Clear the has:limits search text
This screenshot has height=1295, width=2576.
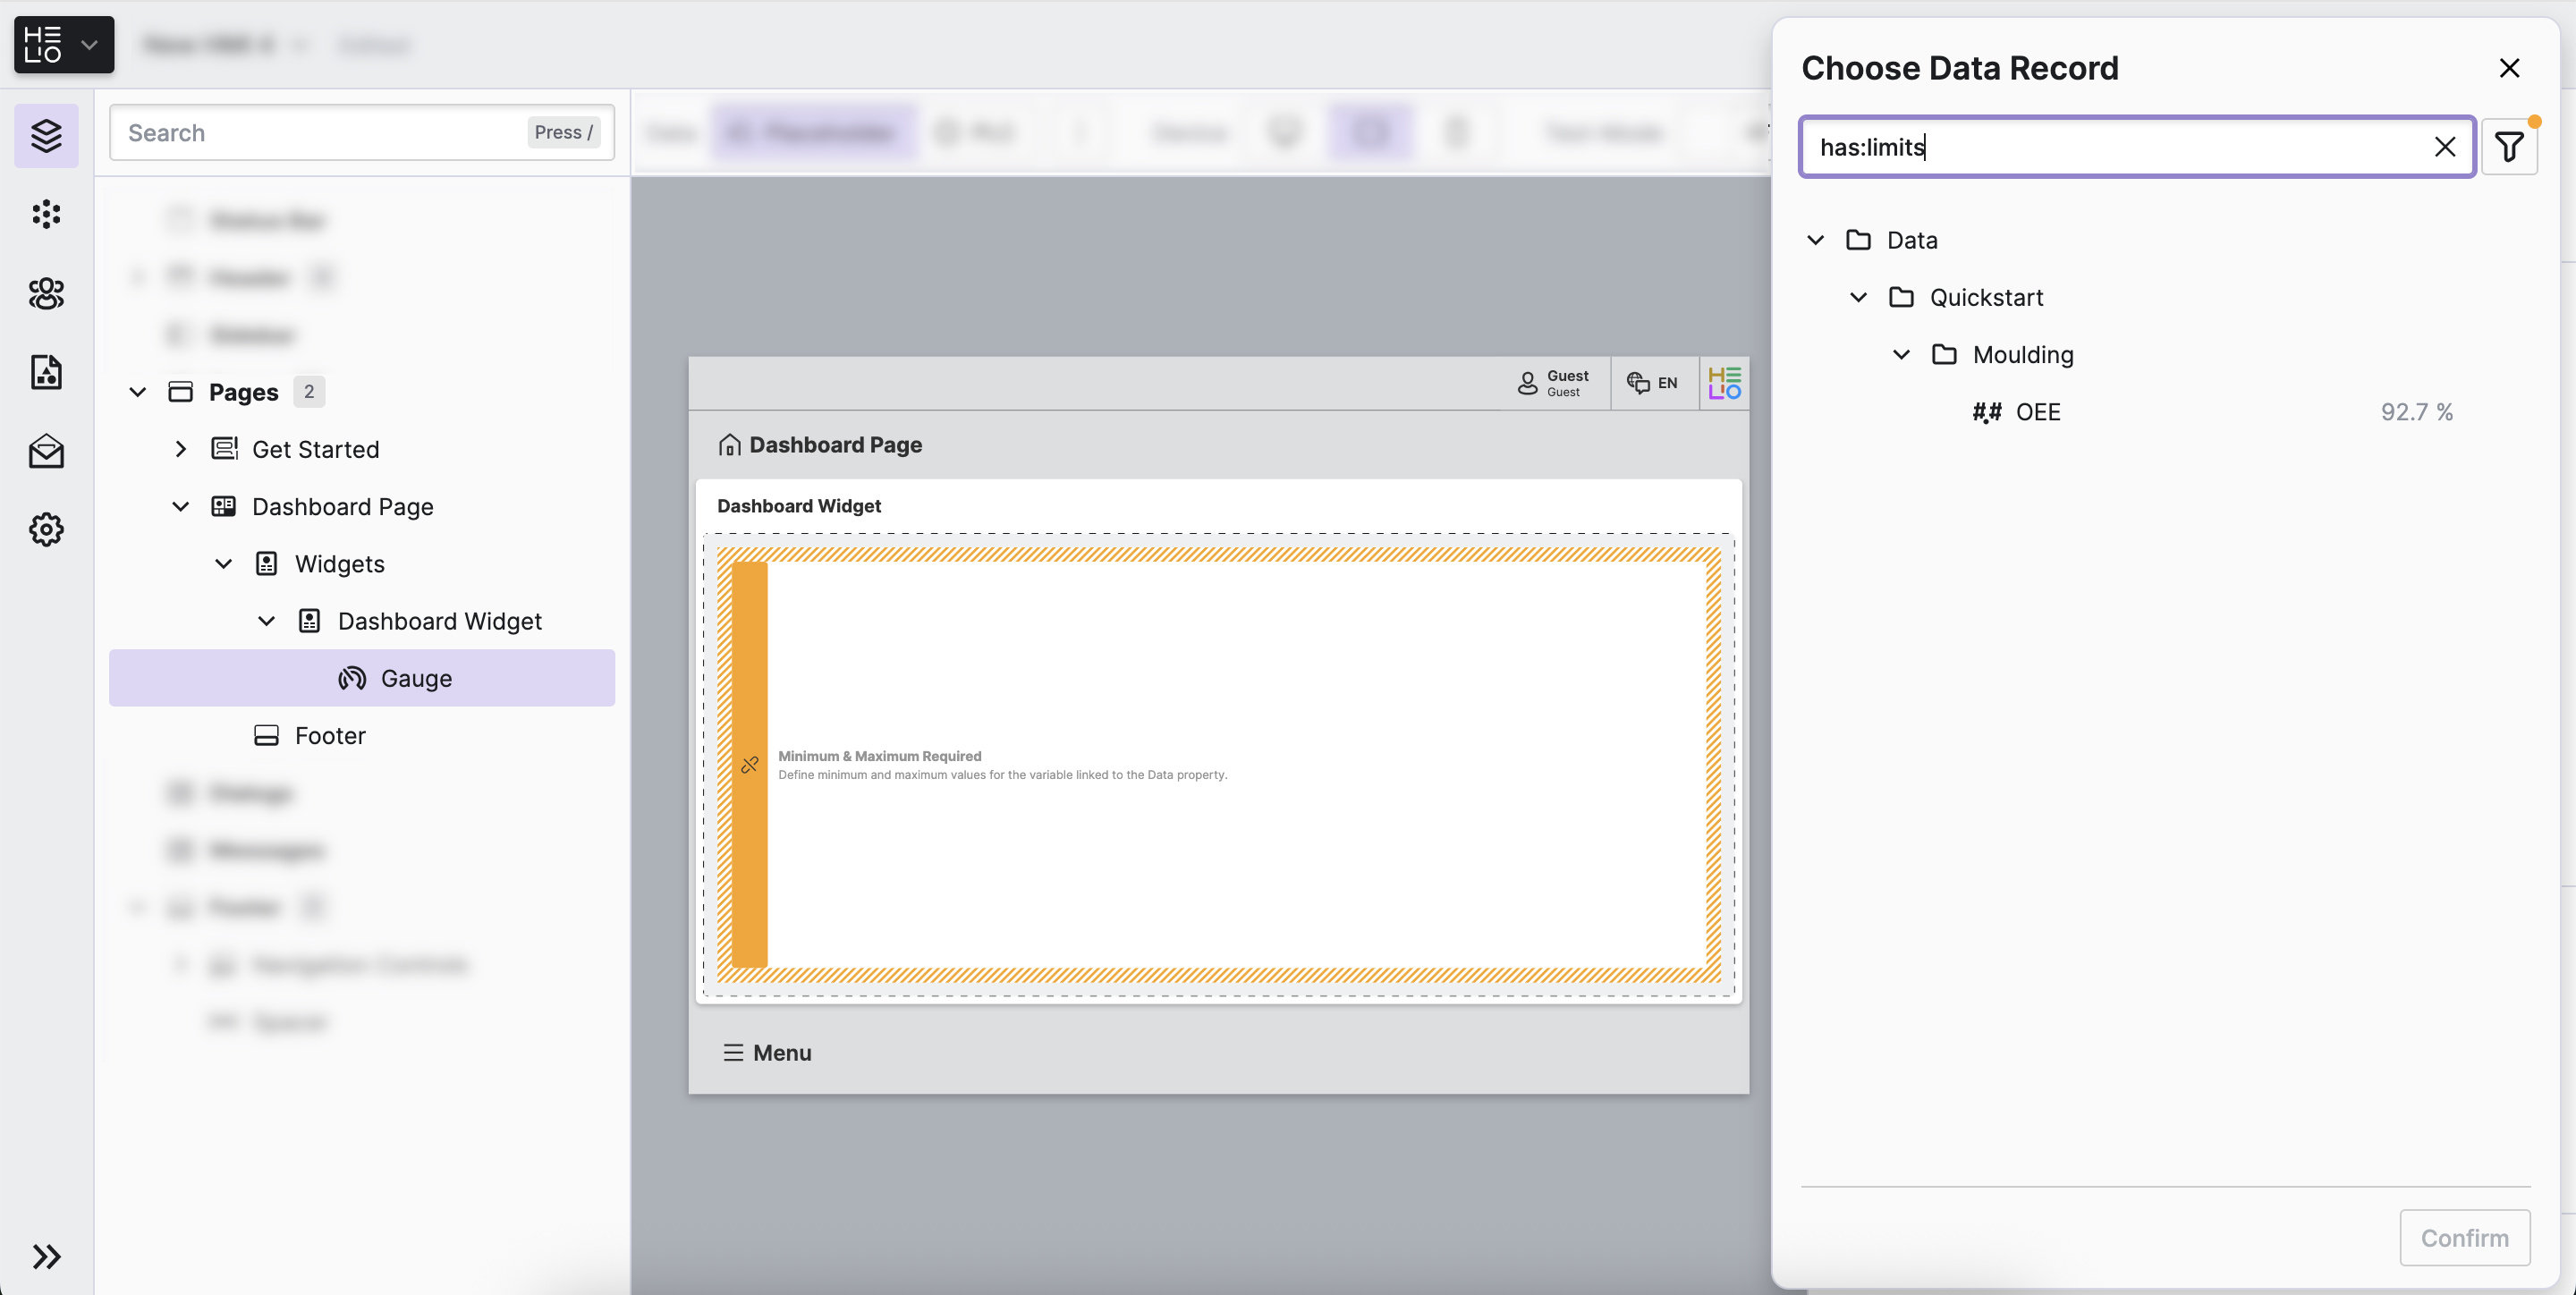[2444, 147]
